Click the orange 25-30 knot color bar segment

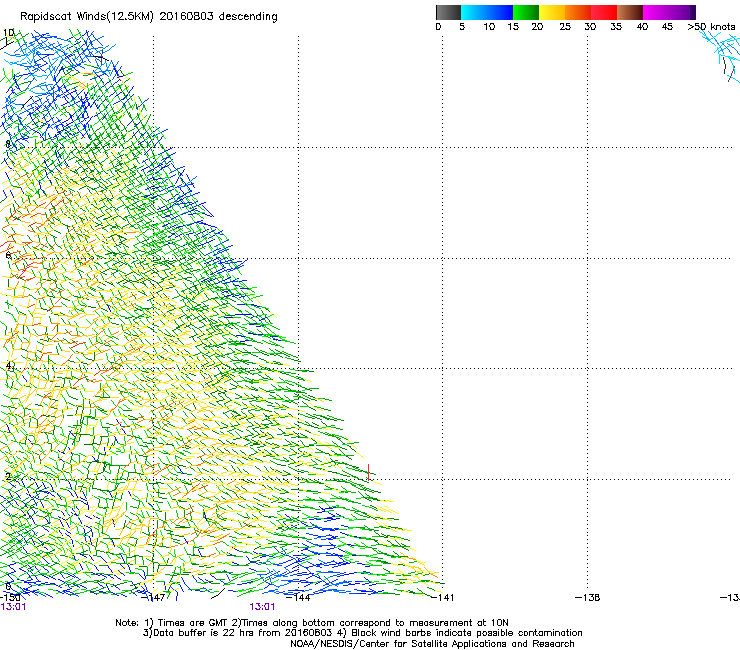[x=578, y=12]
